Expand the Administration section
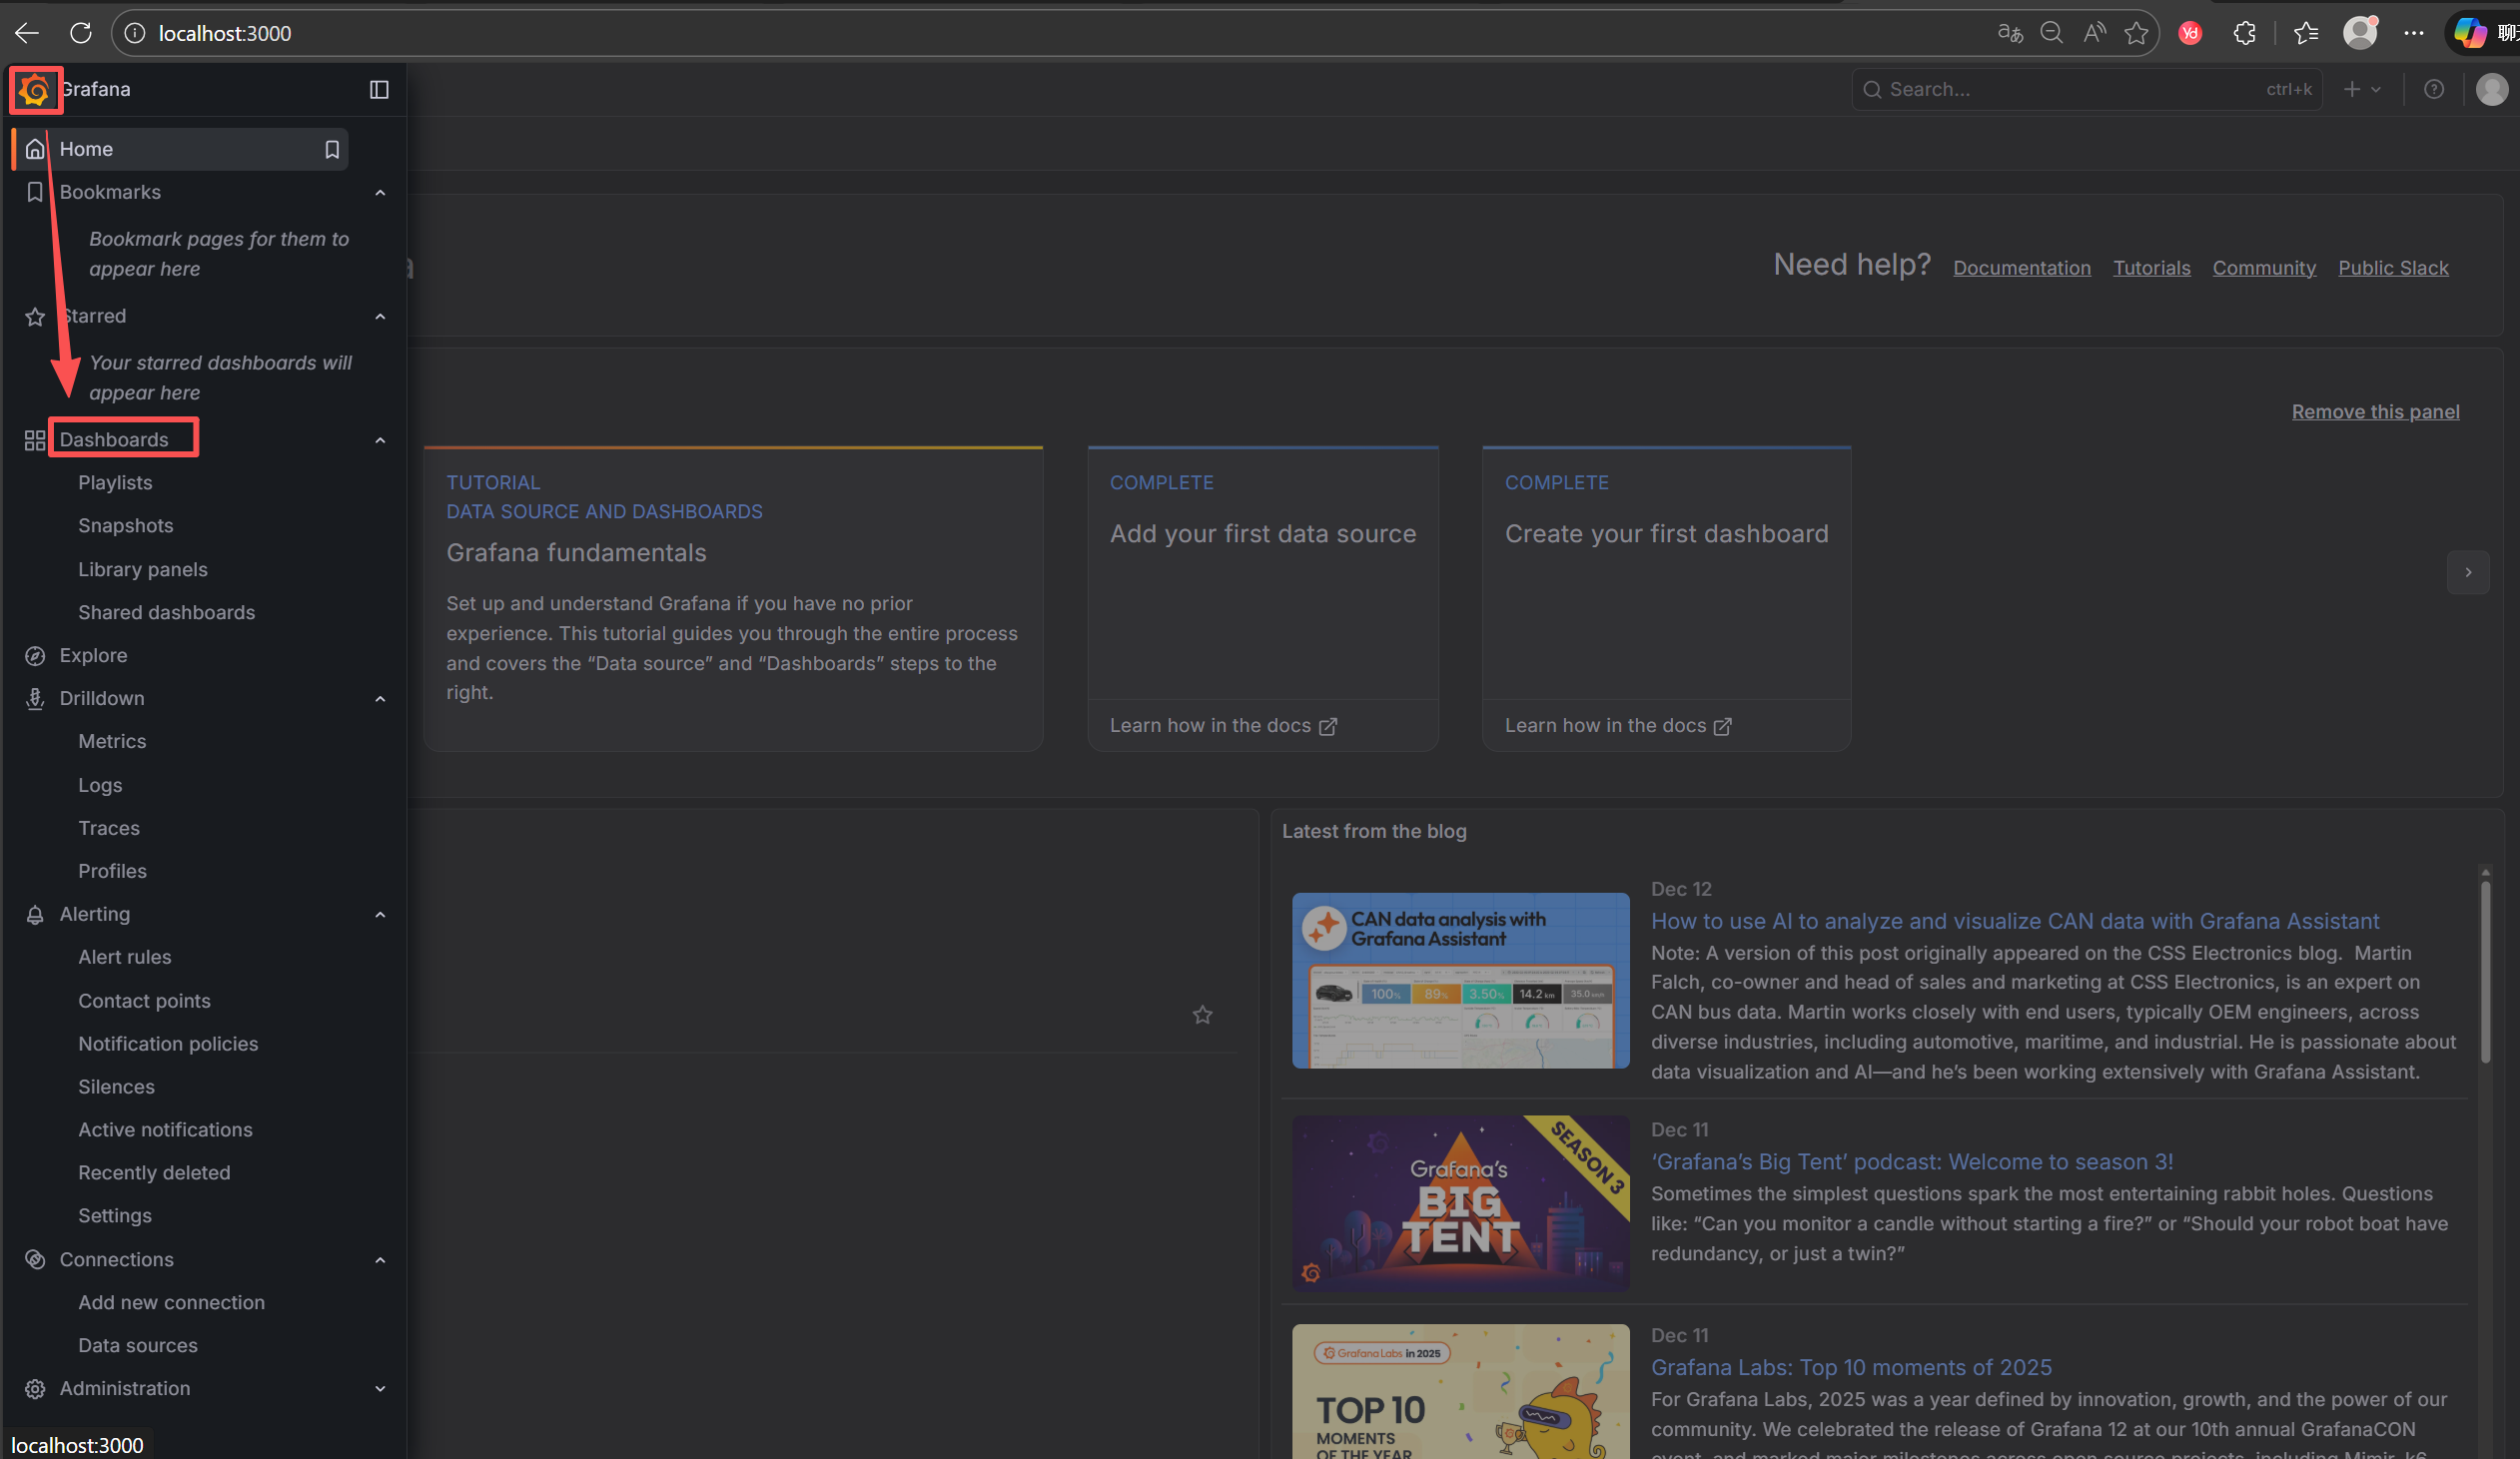 click(x=380, y=1388)
